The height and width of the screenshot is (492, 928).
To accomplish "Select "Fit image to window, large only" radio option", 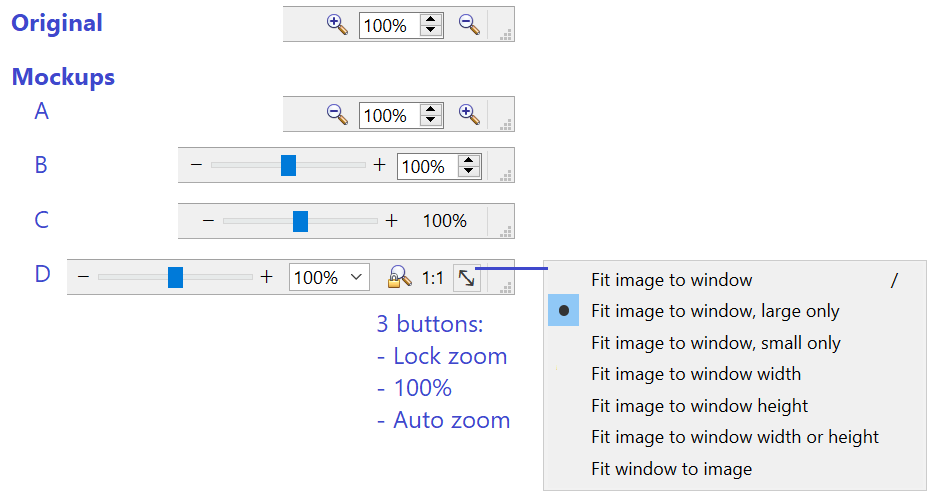I will (715, 311).
